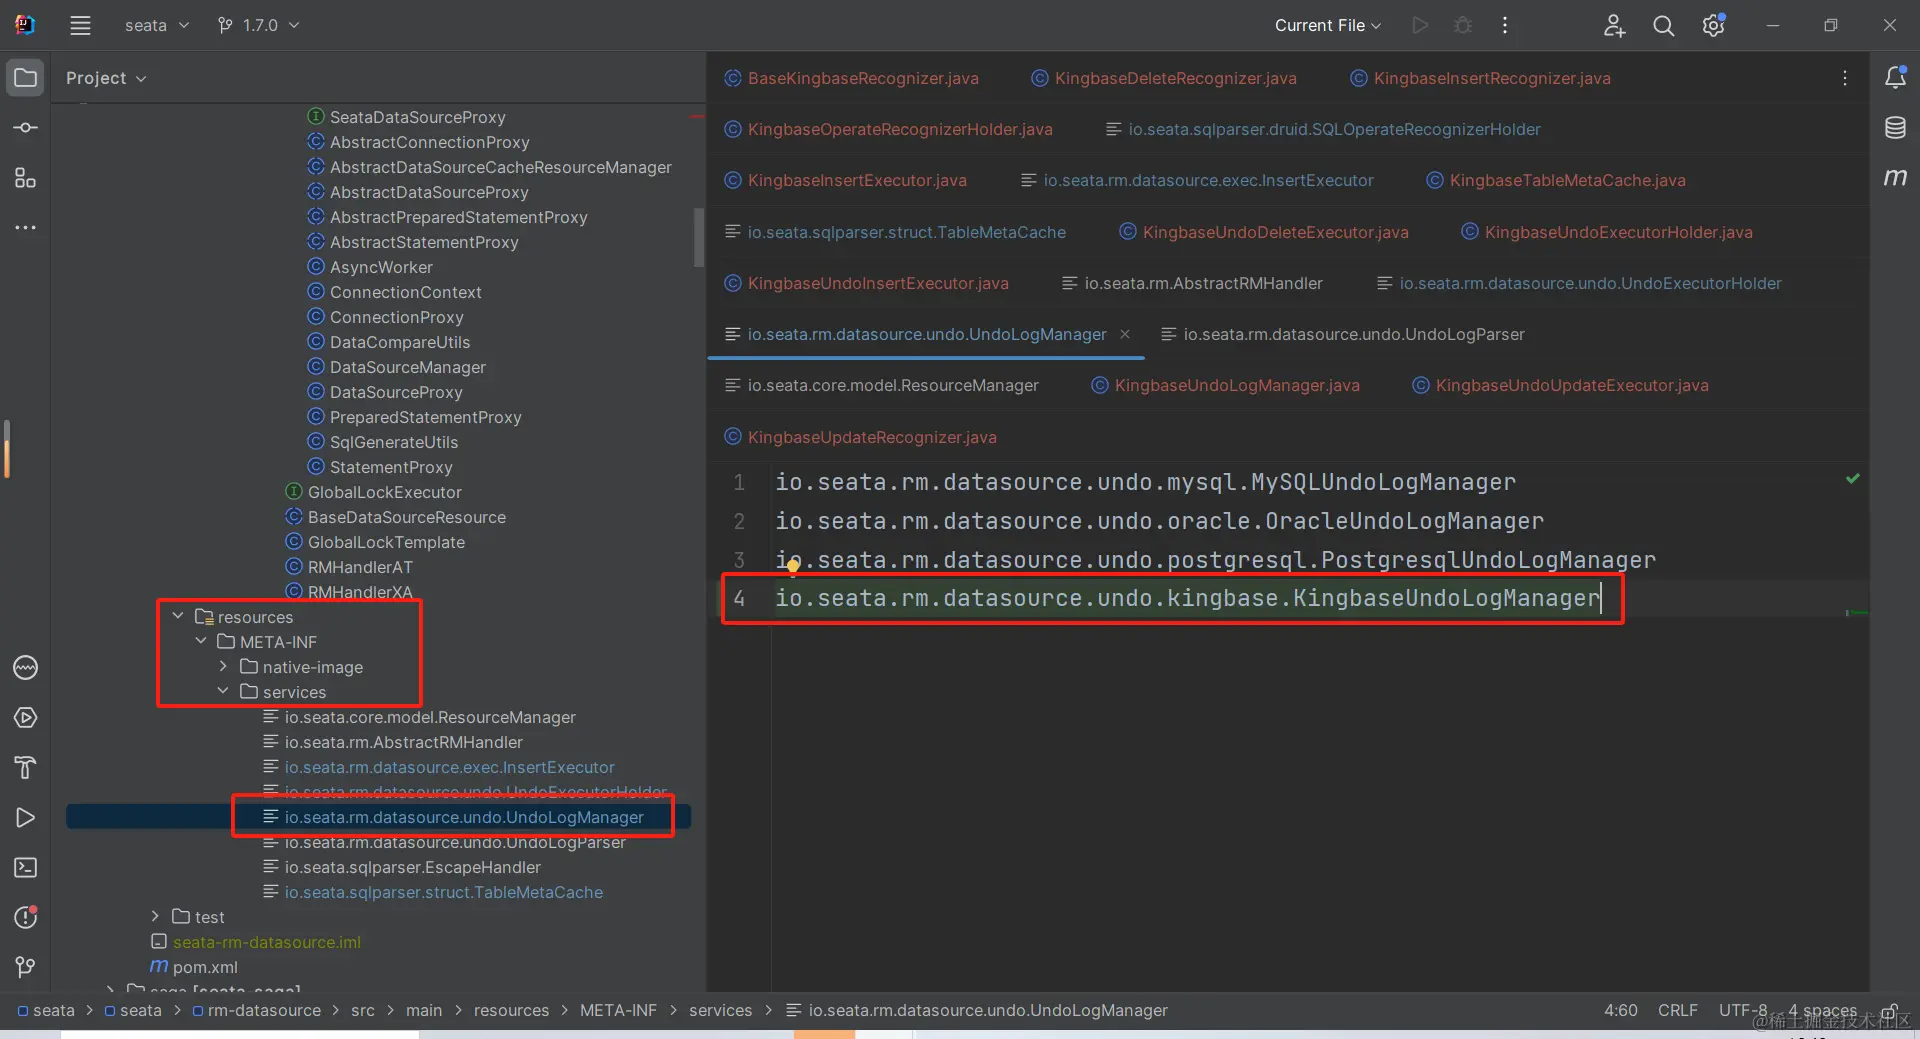Open the Project view selector dropdown
This screenshot has height=1039, width=1920.
pyautogui.click(x=106, y=78)
